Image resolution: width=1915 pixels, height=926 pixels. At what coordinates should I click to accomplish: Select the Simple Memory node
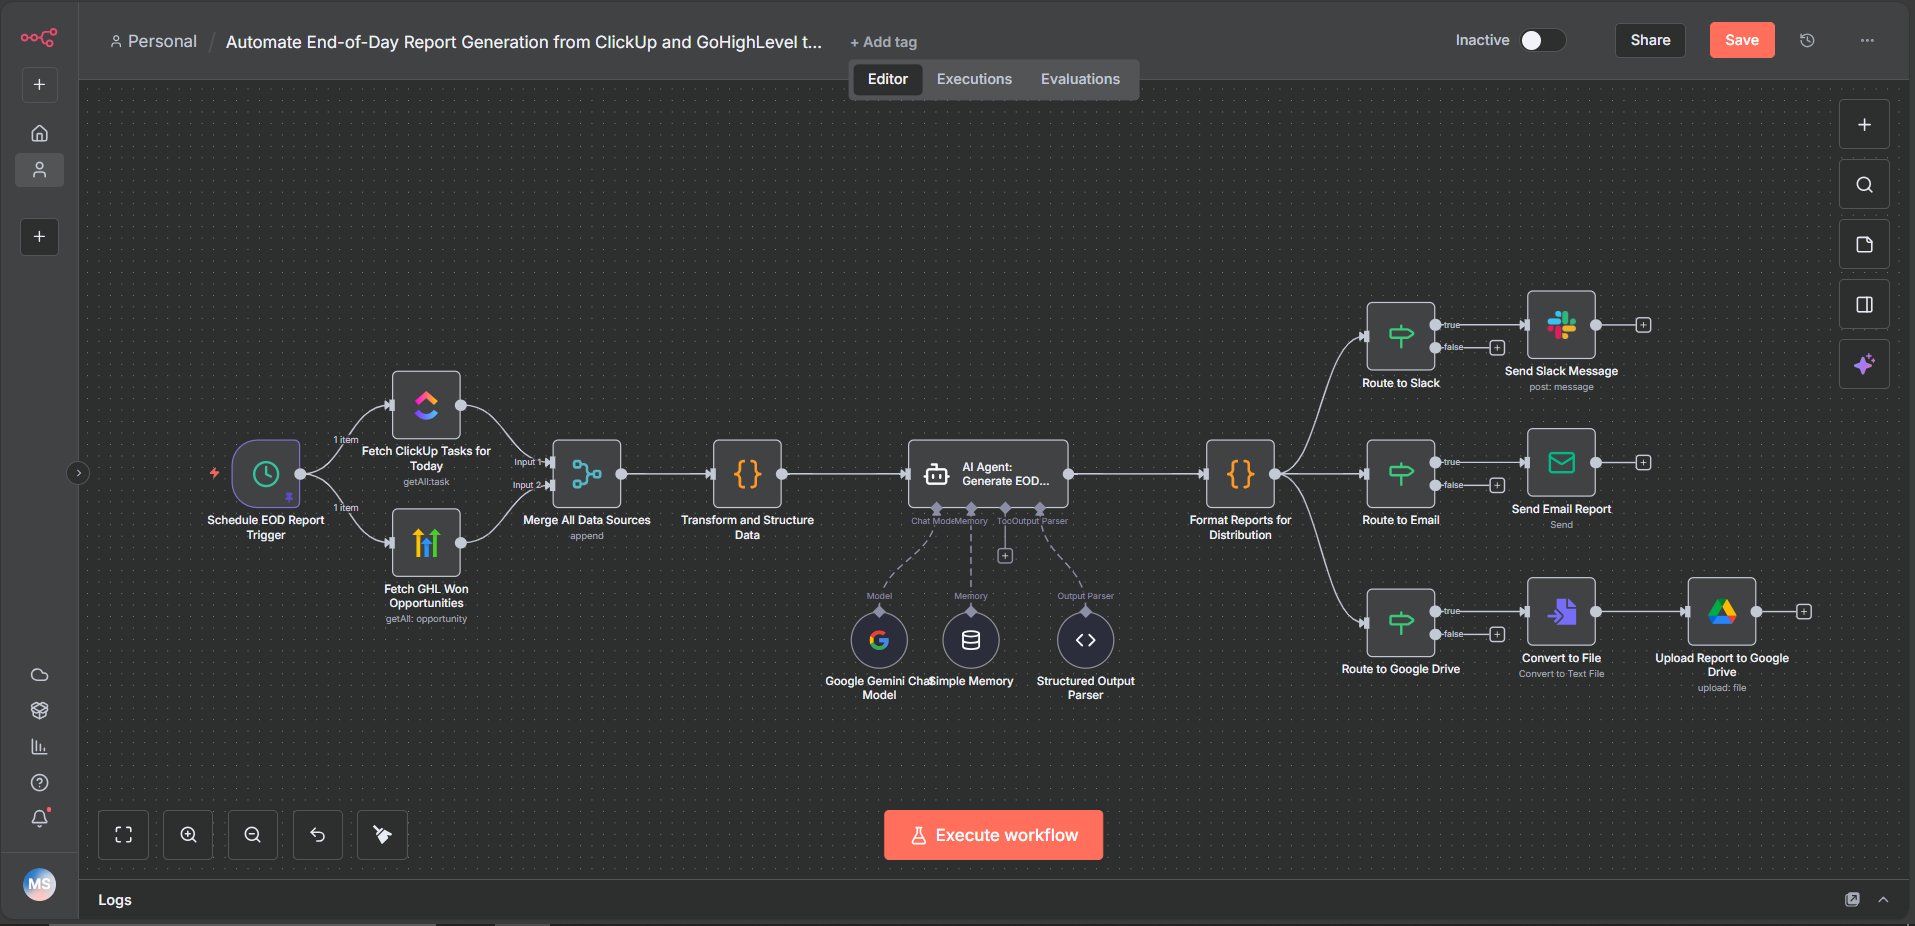tap(971, 640)
